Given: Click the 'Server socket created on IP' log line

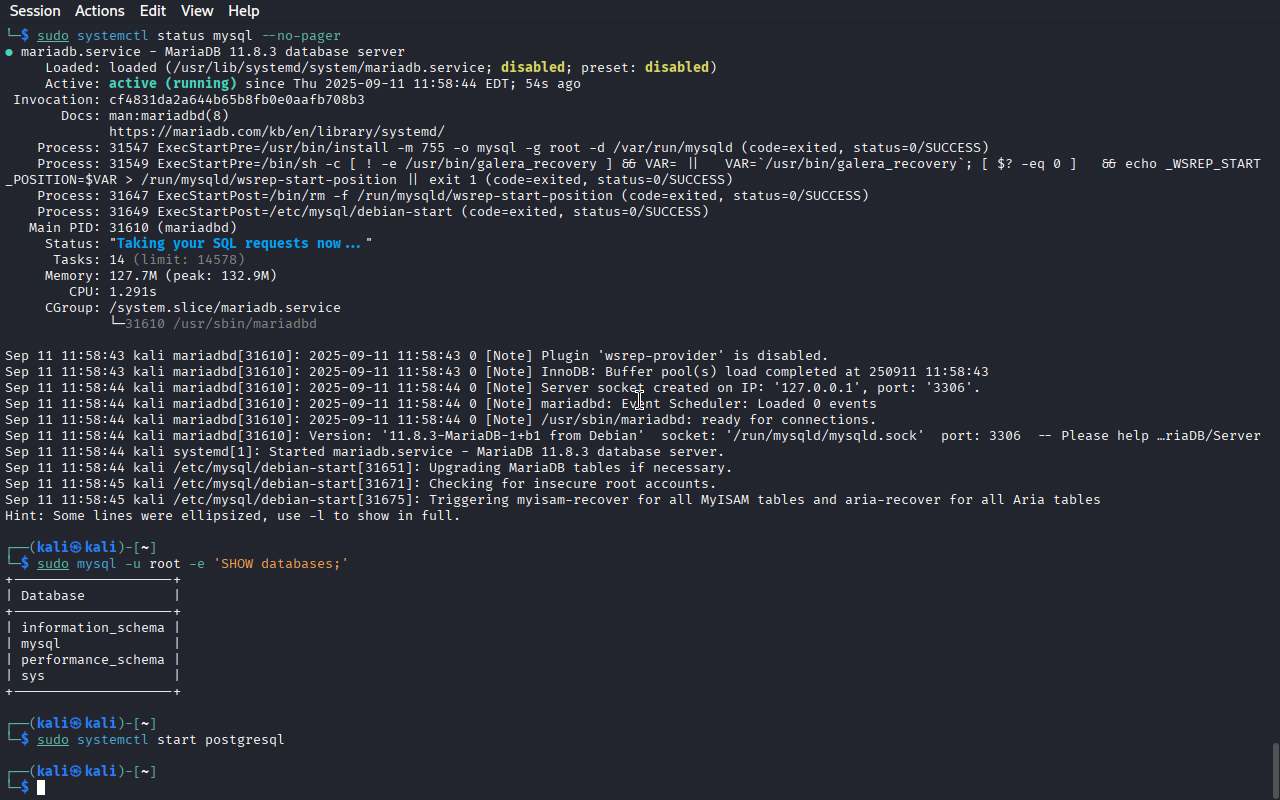Looking at the screenshot, I should pos(493,388).
